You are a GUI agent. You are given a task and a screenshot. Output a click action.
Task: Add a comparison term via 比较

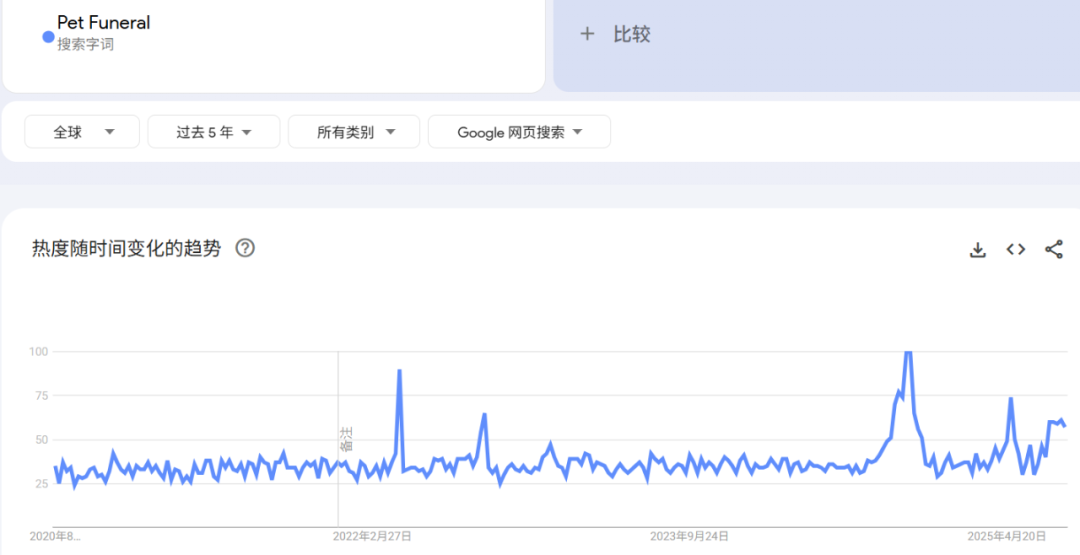click(632, 34)
